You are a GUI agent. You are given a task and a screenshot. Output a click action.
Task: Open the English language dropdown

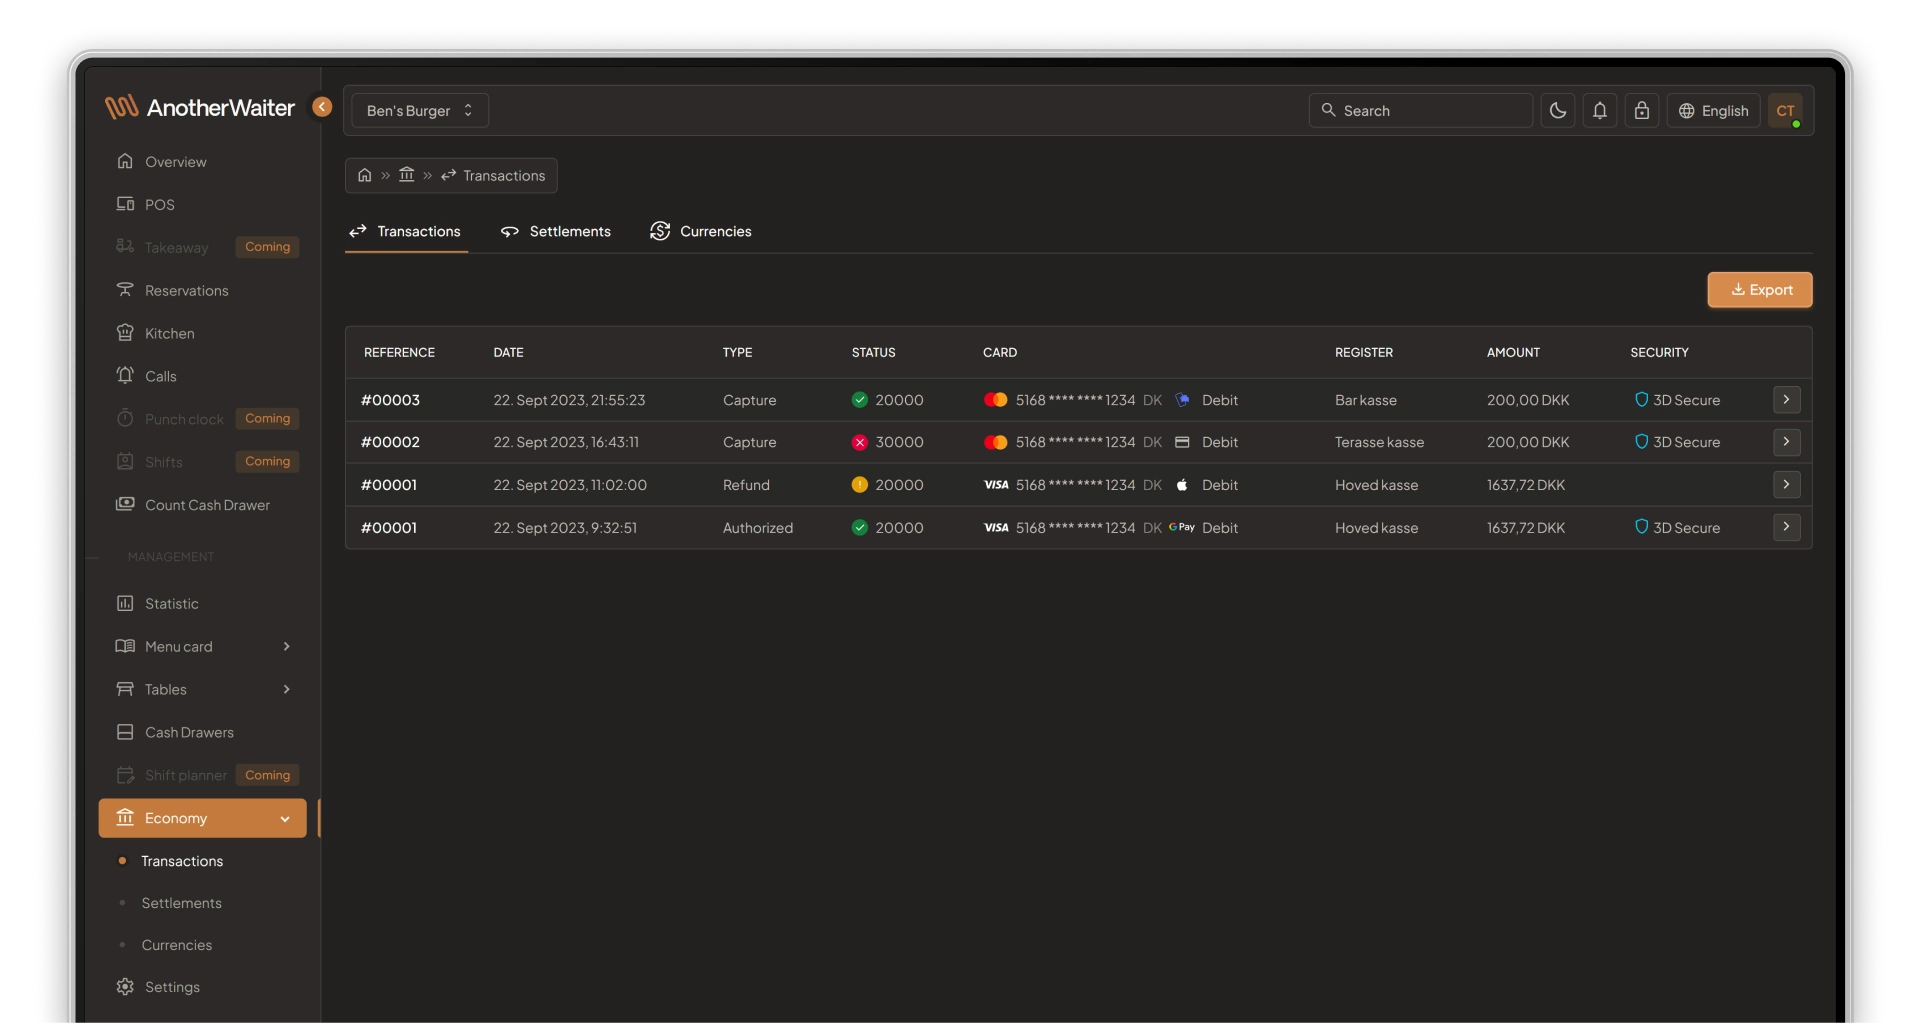point(1714,110)
